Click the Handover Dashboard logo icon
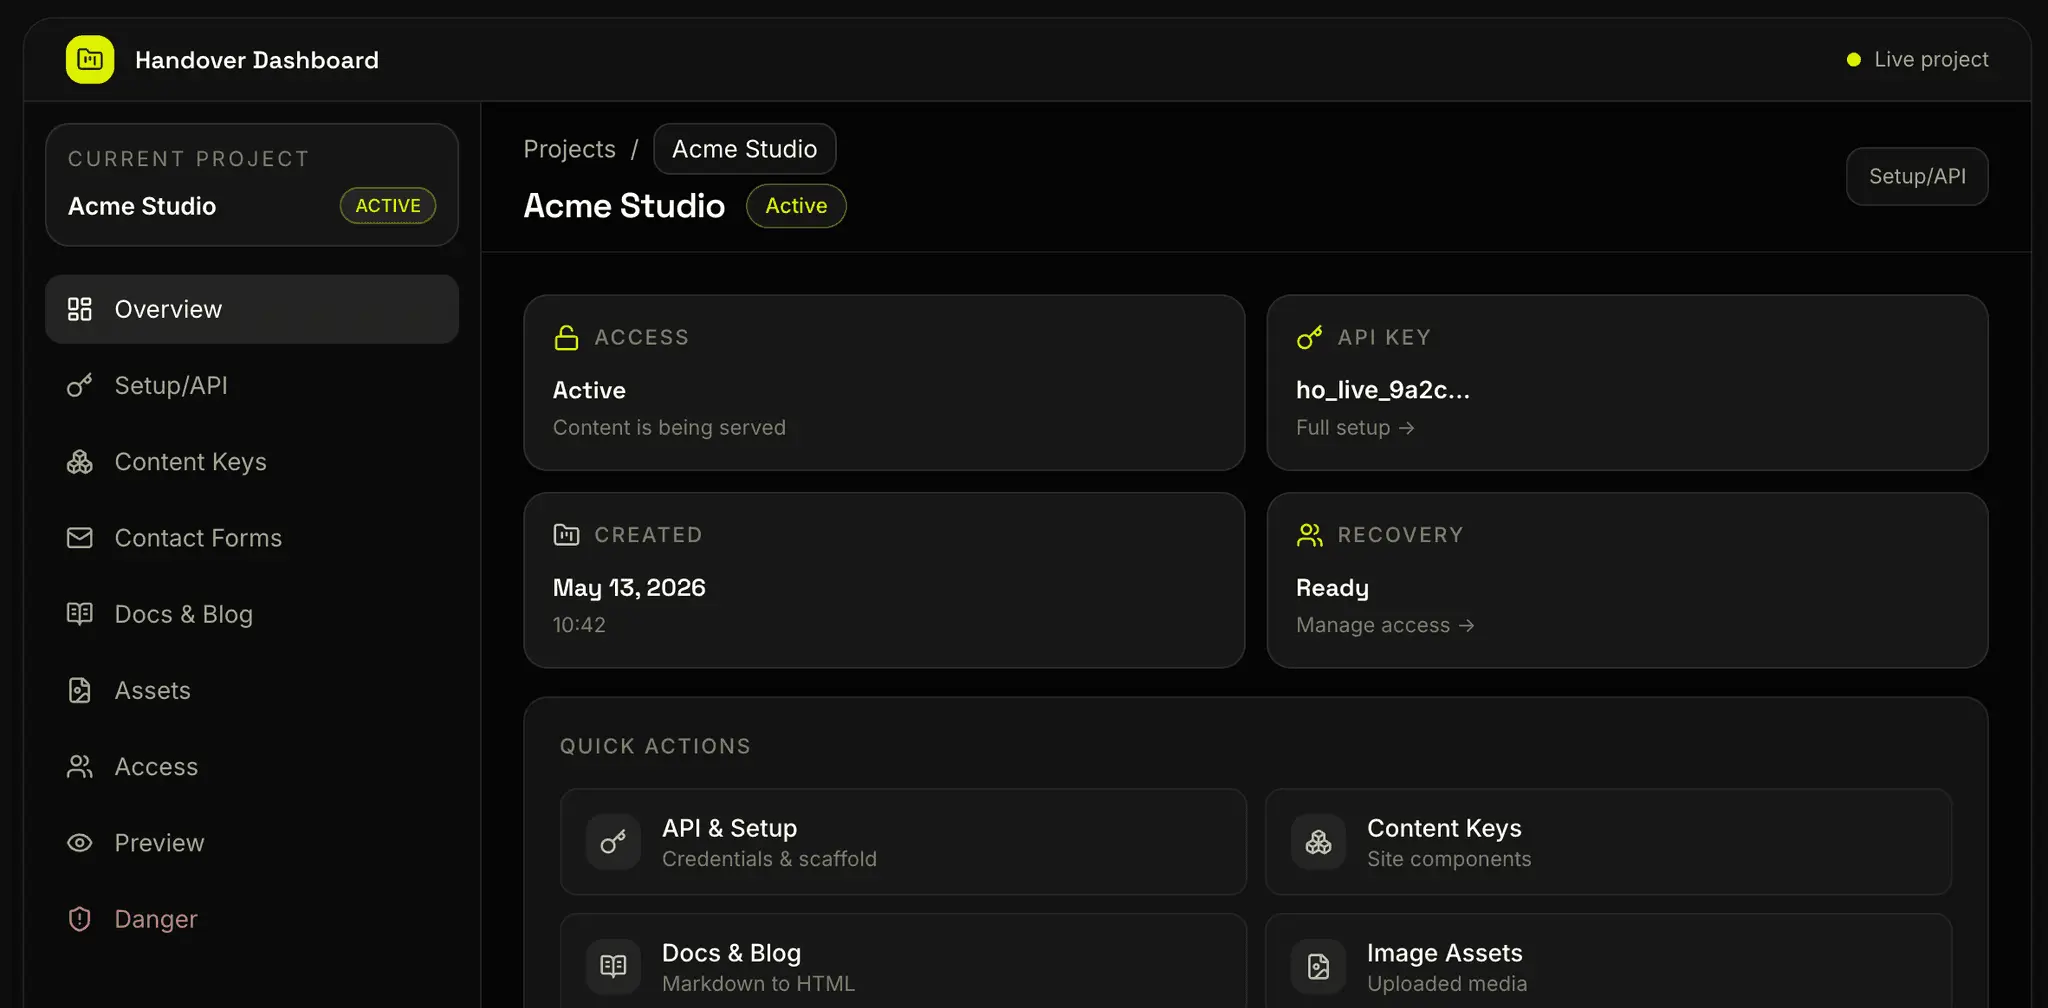The image size is (2048, 1008). 90,60
